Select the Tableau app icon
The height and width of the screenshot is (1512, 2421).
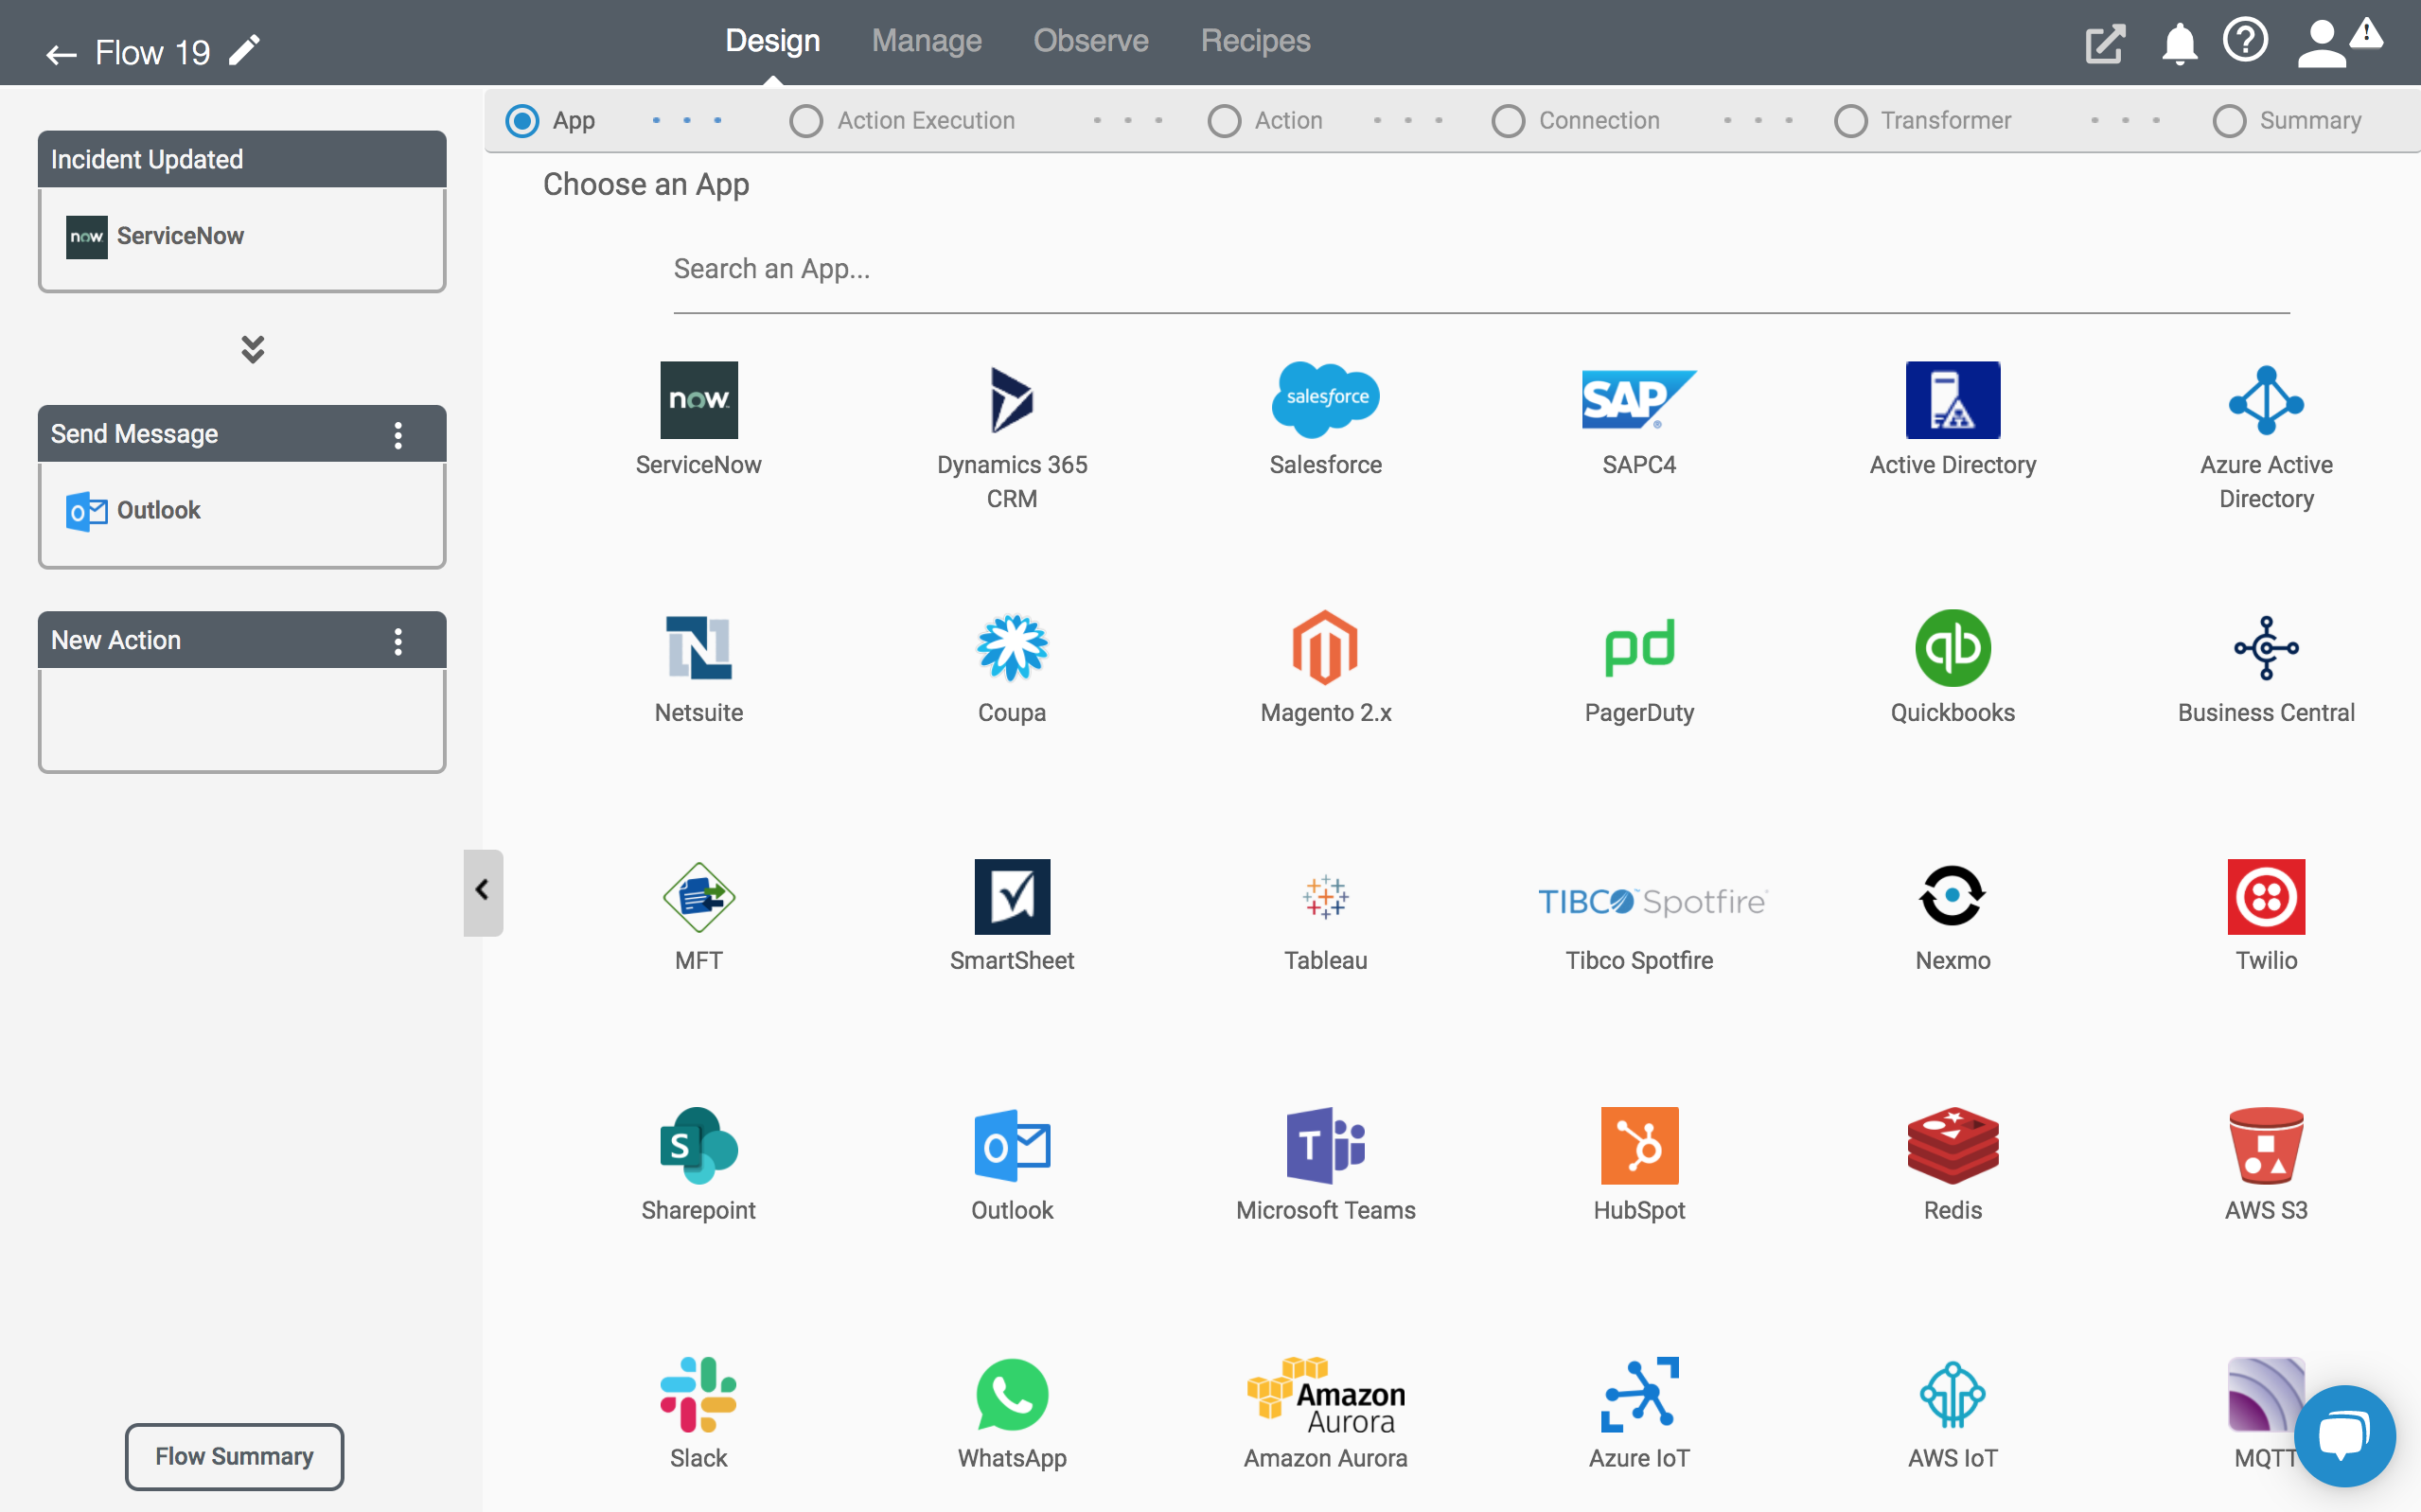1325,897
